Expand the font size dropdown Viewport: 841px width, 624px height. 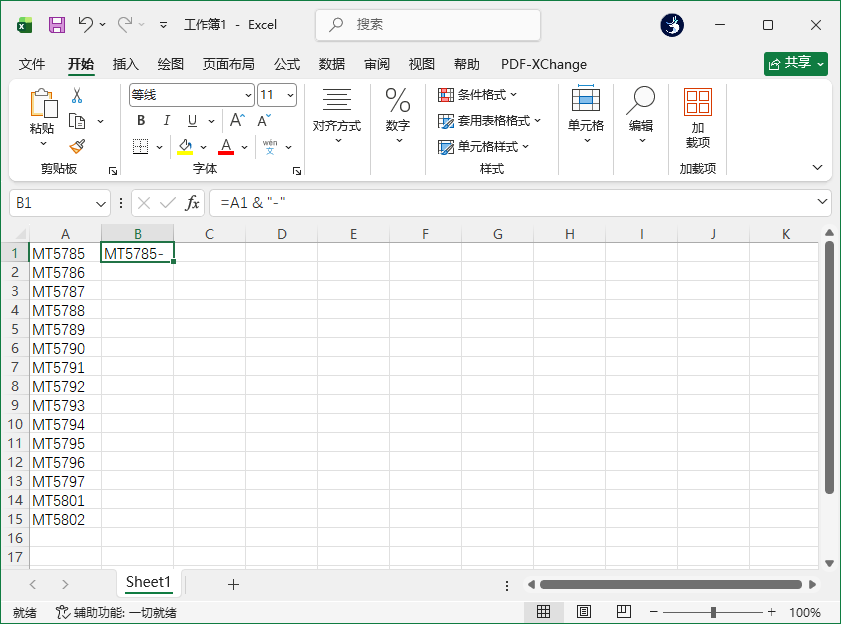click(x=289, y=94)
